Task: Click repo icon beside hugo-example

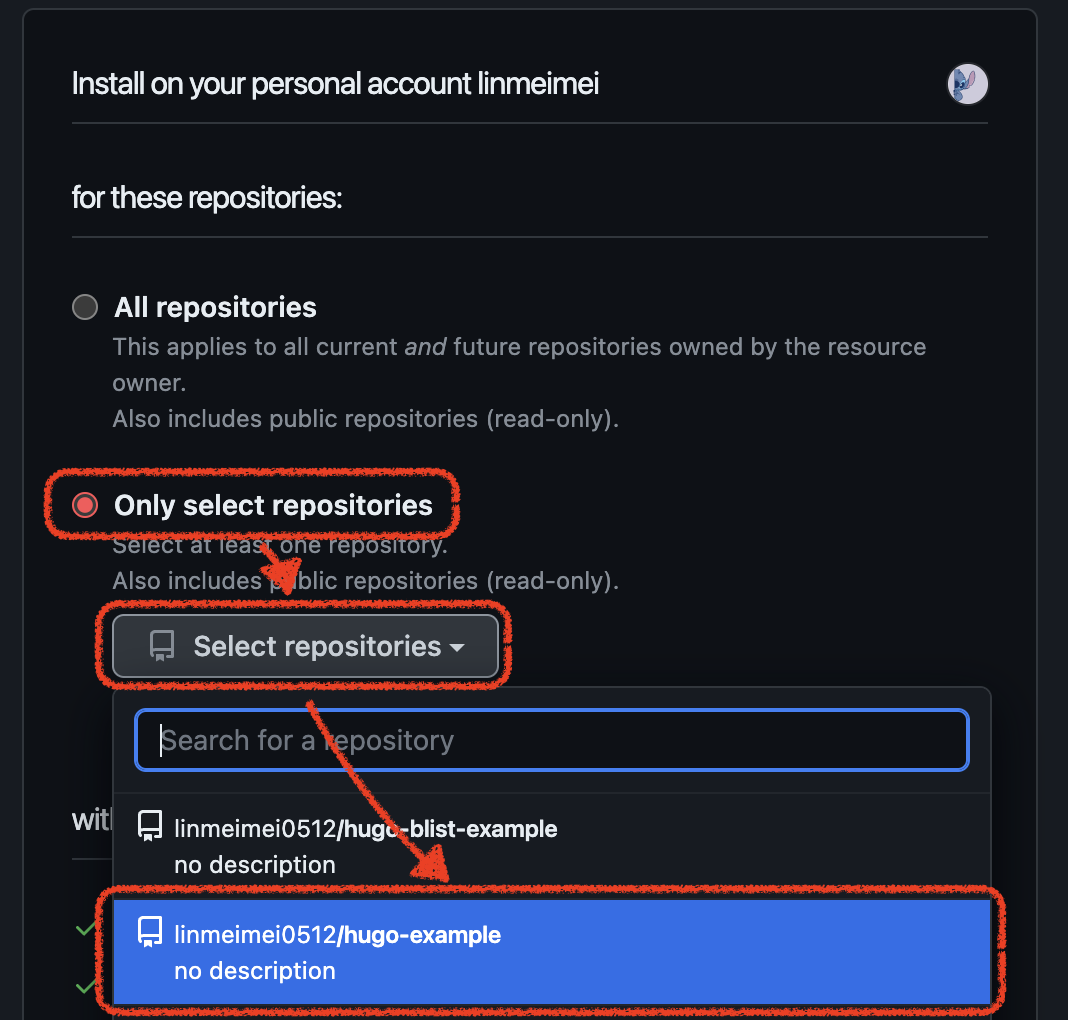Action: click(150, 931)
